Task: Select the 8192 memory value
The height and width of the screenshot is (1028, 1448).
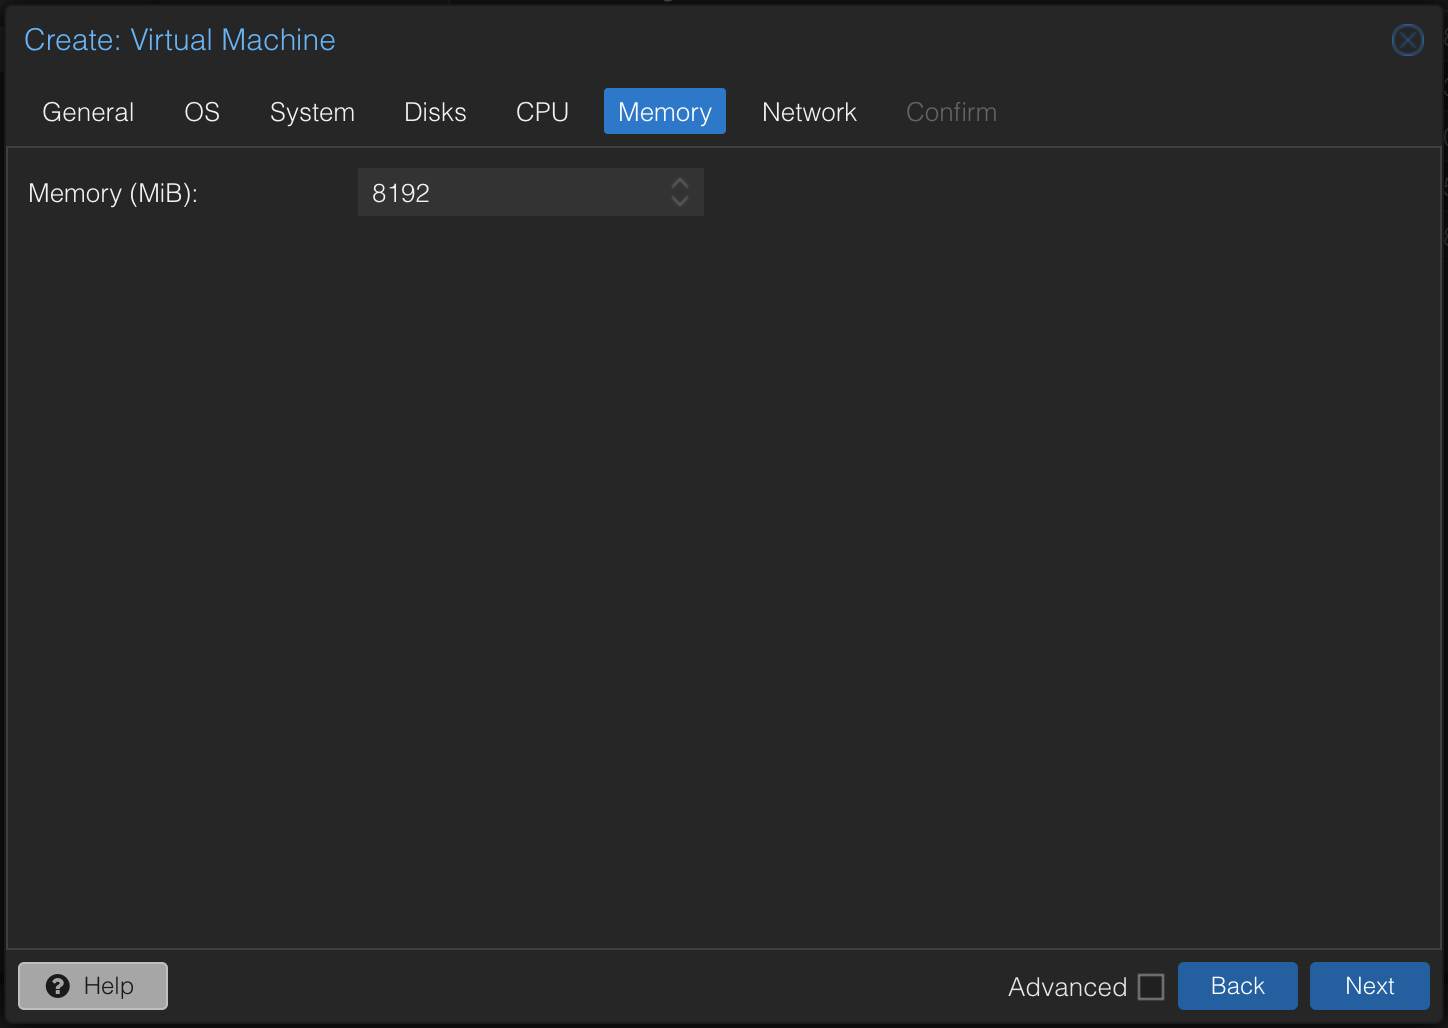Action: pos(402,192)
